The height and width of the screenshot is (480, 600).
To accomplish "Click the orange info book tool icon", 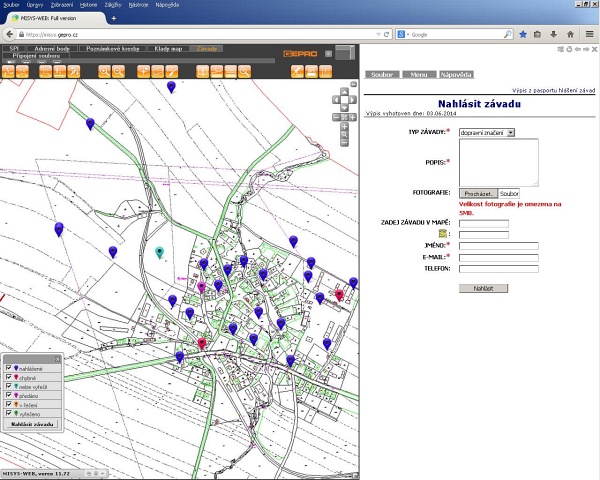I will pyautogui.click(x=202, y=72).
